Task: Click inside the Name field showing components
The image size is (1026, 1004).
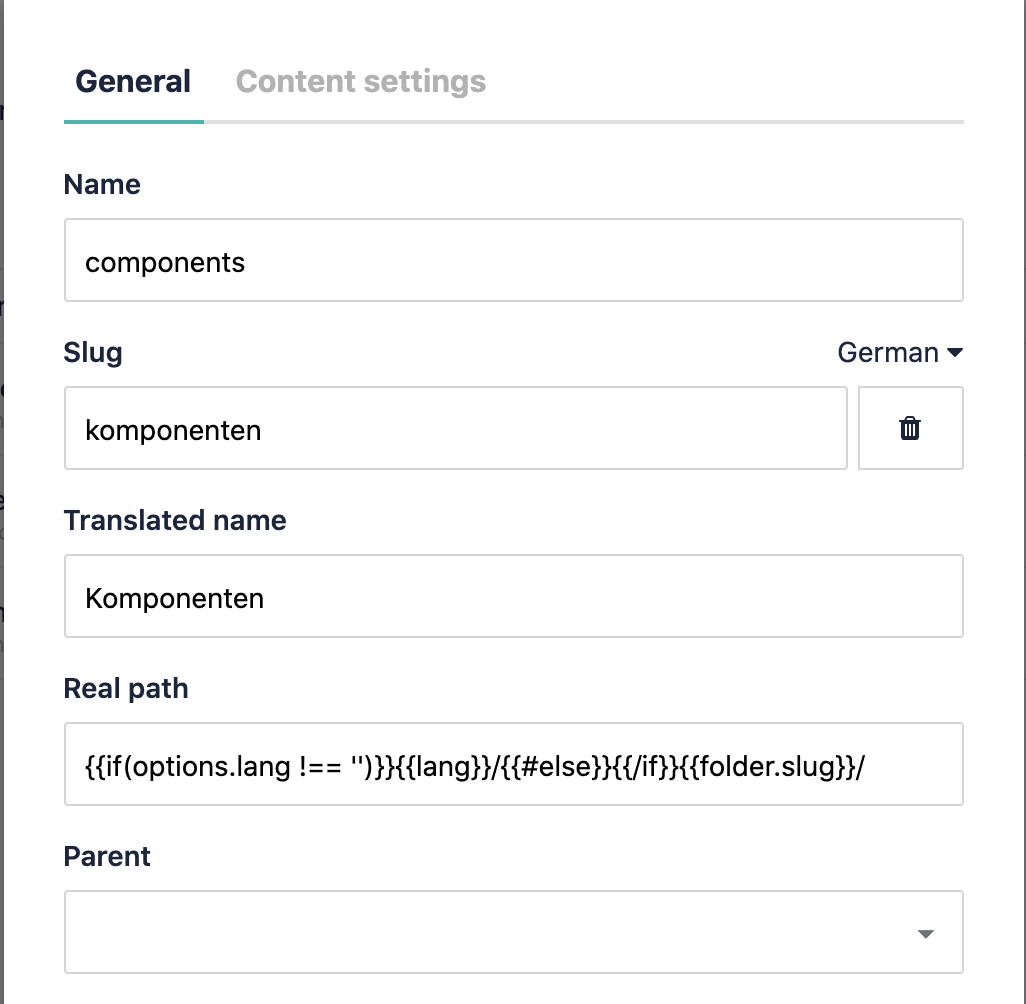Action: 513,260
